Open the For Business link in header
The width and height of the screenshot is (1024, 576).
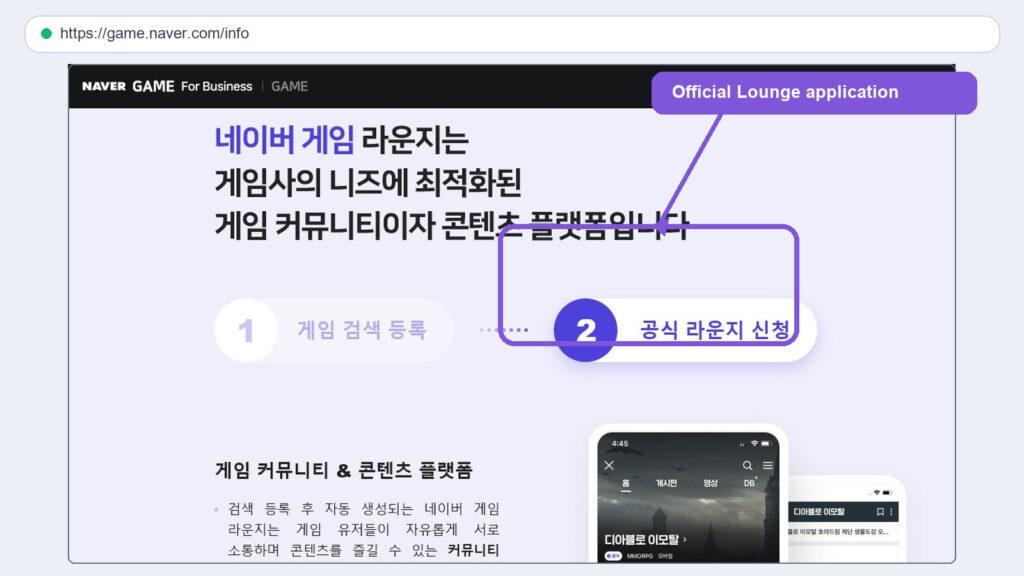(216, 86)
